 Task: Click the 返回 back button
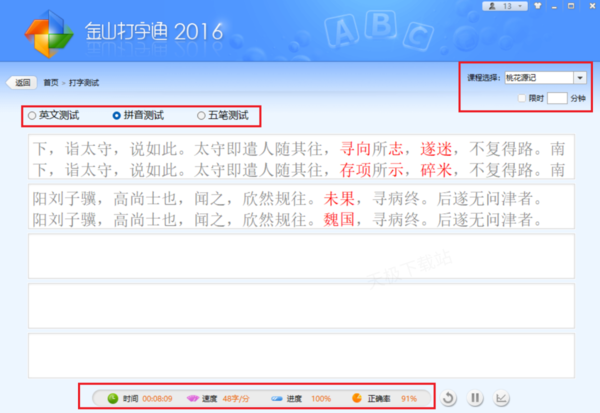(21, 82)
